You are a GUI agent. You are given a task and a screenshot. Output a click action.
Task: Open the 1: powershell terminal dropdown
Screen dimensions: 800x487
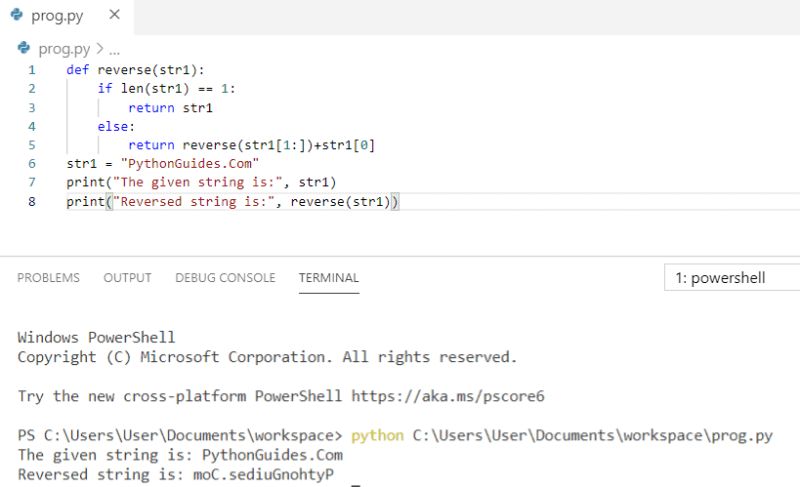[x=732, y=277]
